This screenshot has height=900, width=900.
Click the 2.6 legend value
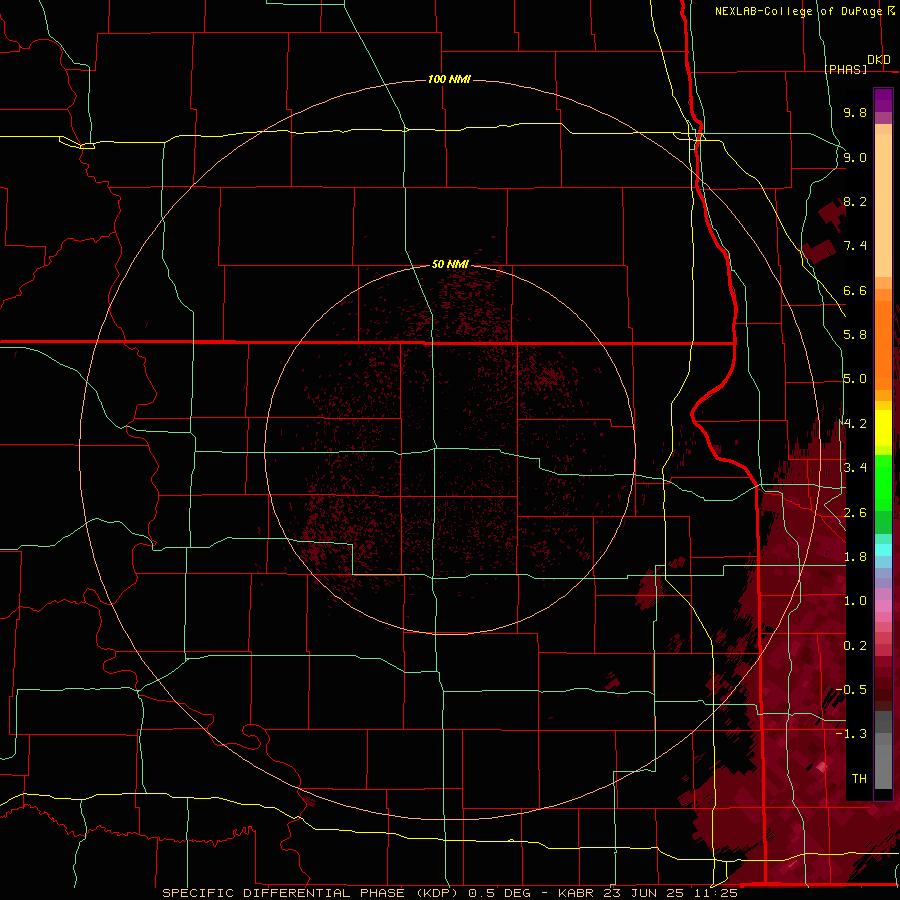[855, 513]
